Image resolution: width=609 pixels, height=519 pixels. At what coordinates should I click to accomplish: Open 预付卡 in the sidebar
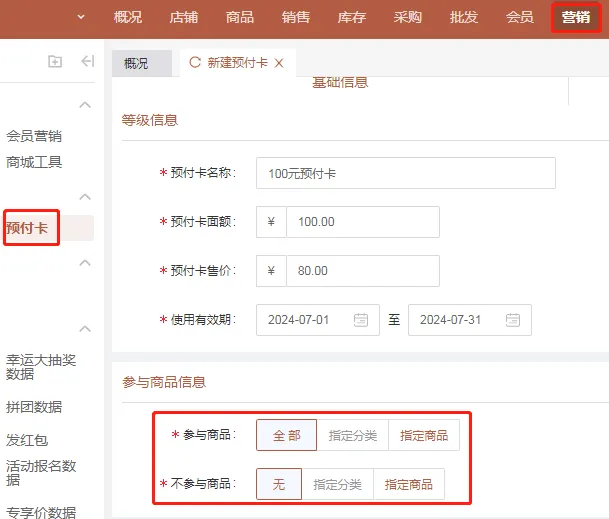(28, 228)
